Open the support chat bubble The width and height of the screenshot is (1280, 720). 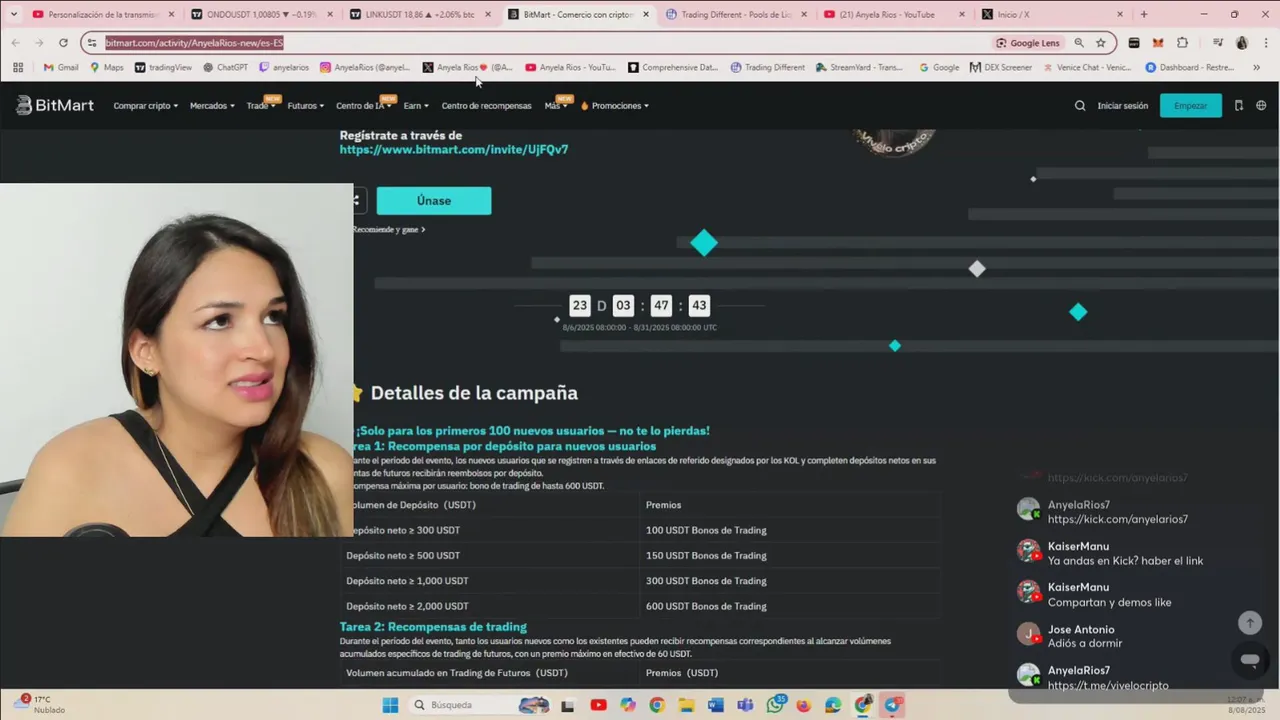1249,660
